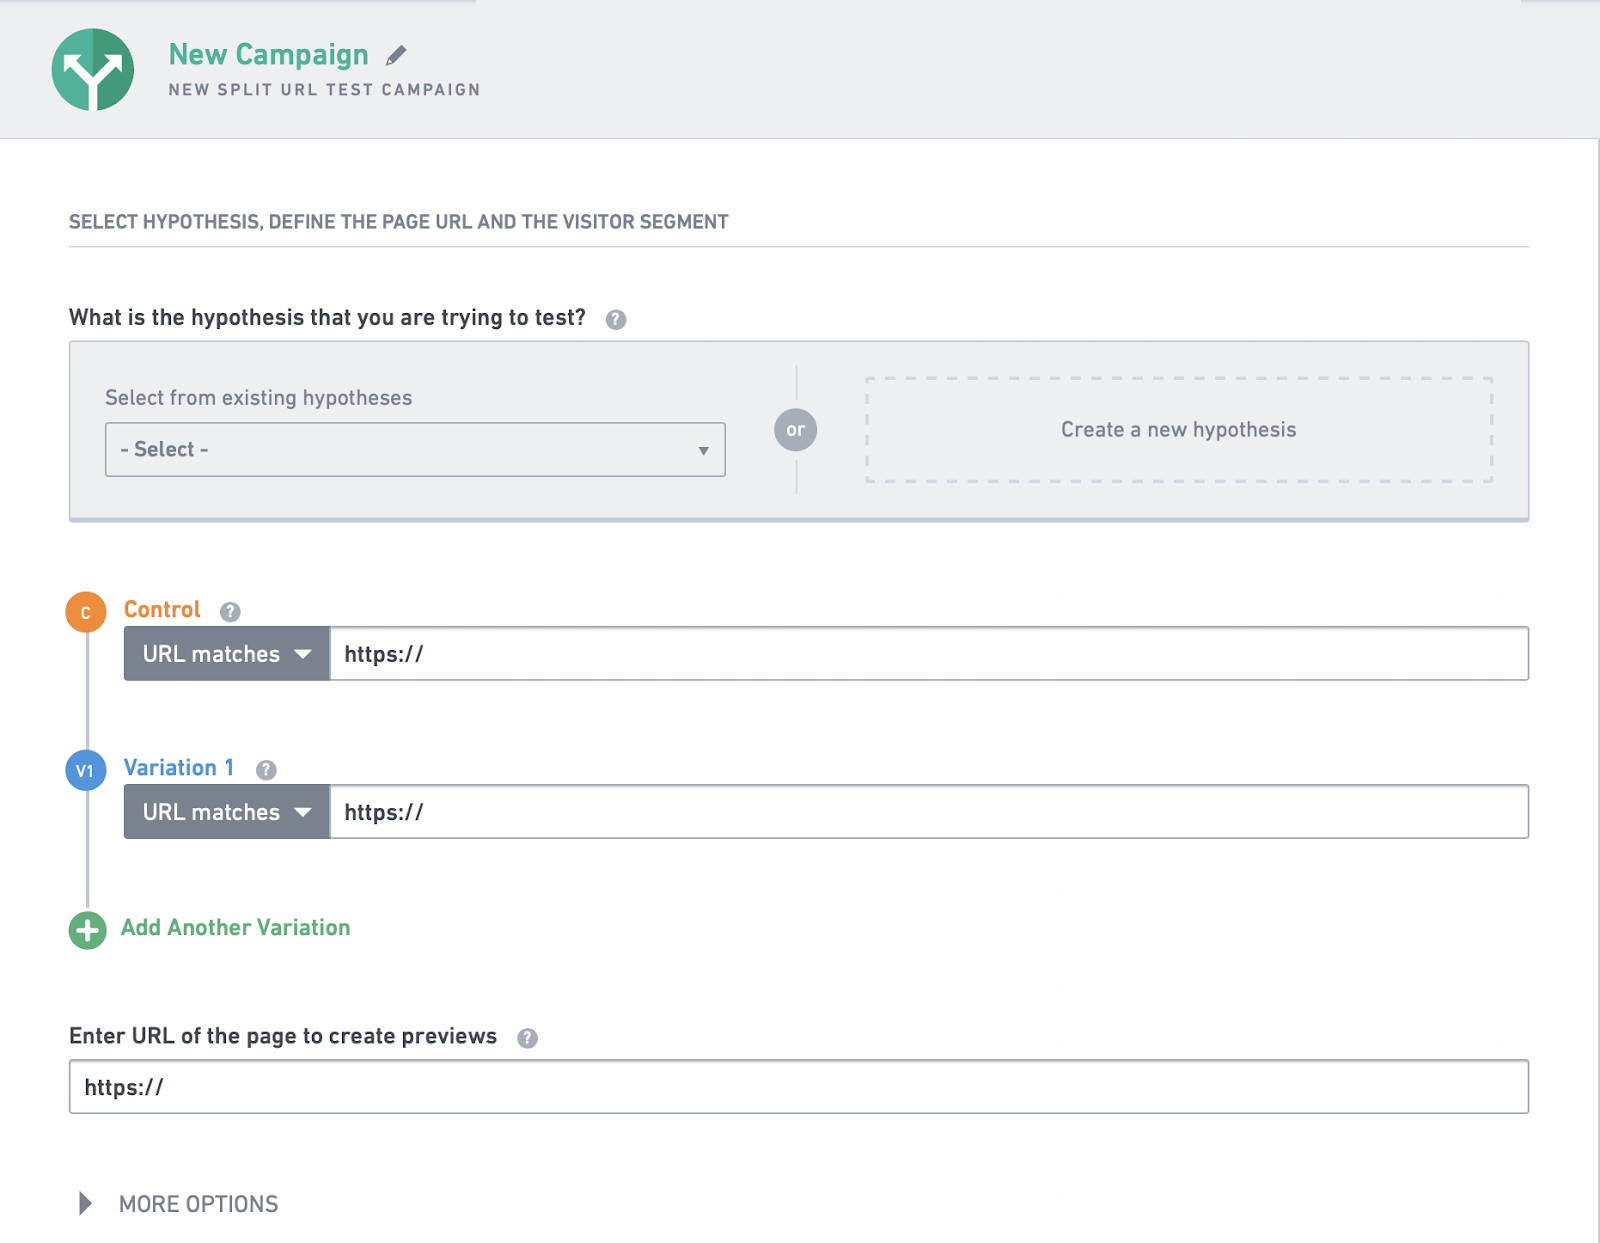Screen dimensions: 1600x1243
Task: Open the existing hypotheses Select dropdown
Action: click(415, 449)
